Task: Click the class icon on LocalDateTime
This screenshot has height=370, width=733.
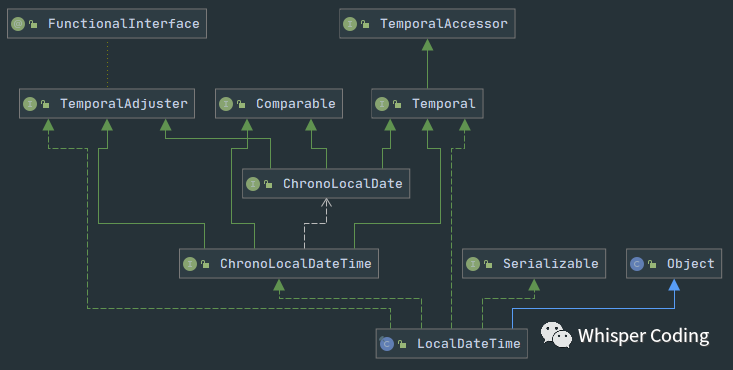Action: coord(386,344)
